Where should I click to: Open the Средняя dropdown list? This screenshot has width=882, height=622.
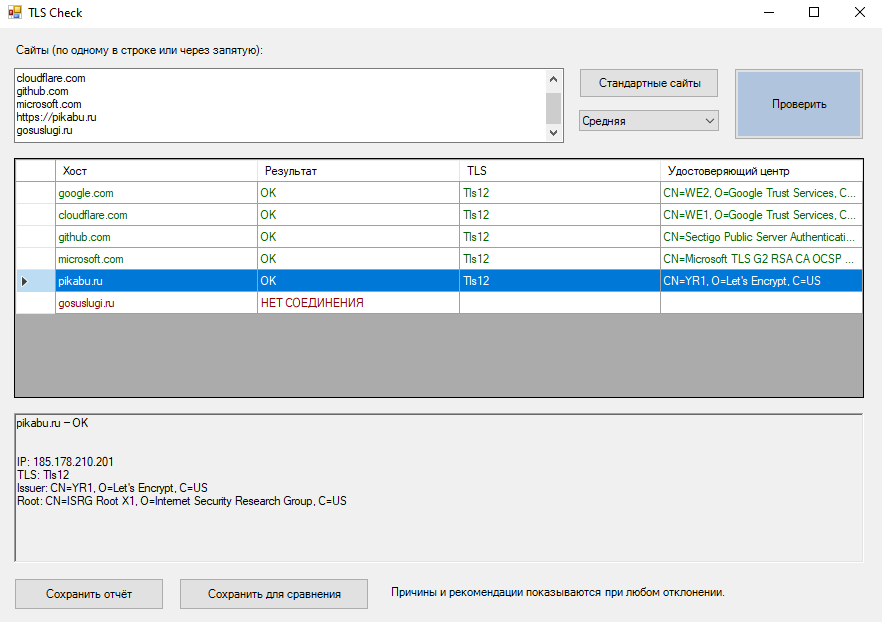[x=649, y=121]
